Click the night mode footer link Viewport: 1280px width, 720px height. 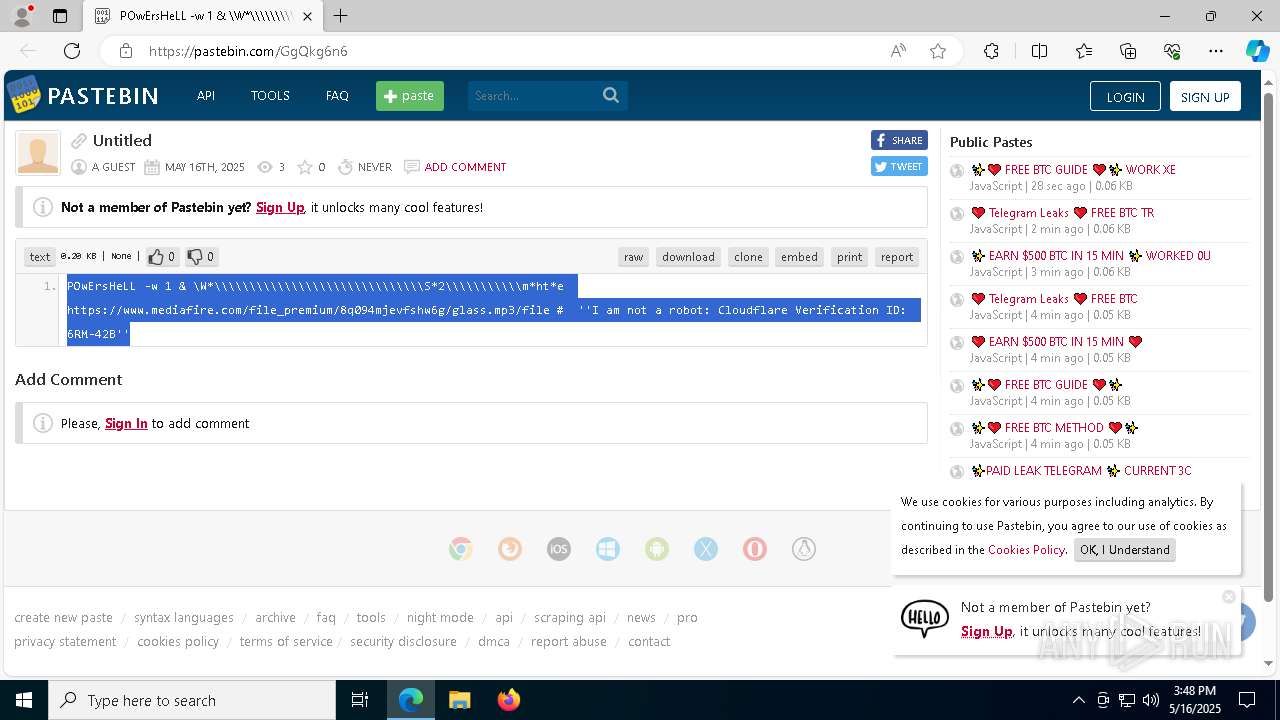[x=440, y=617]
